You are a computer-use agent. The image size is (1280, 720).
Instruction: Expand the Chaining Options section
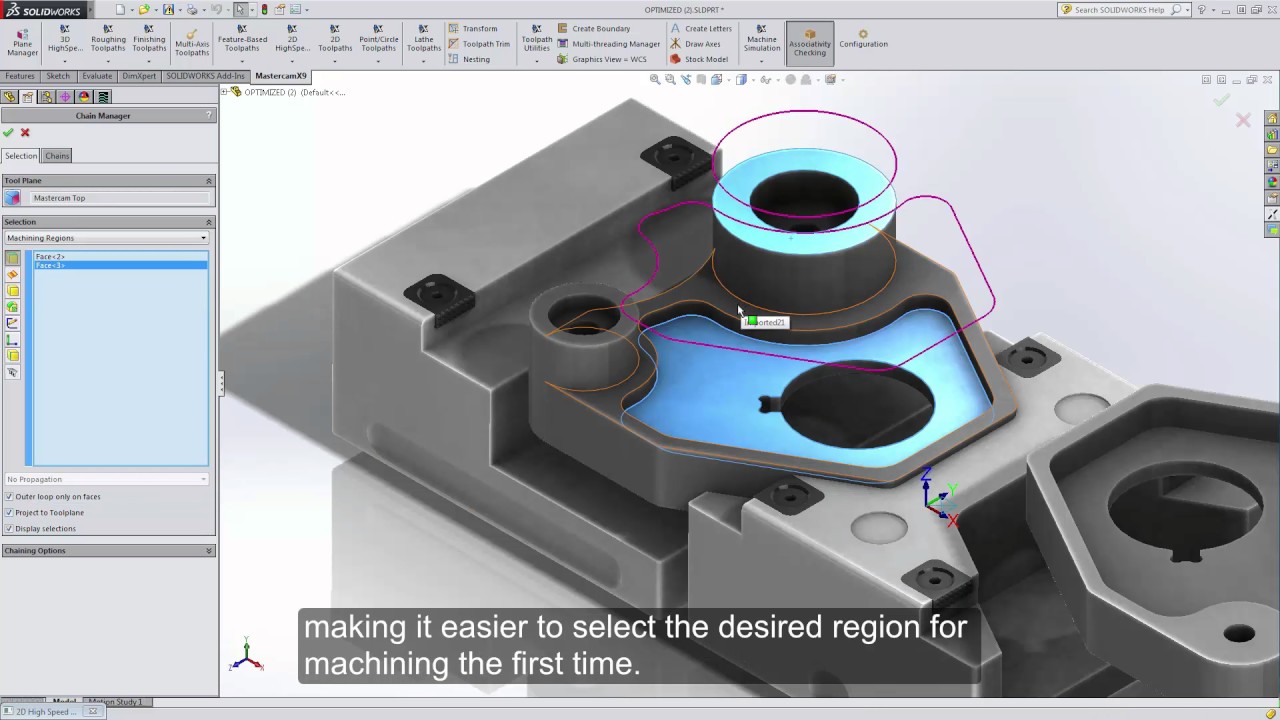tap(209, 551)
